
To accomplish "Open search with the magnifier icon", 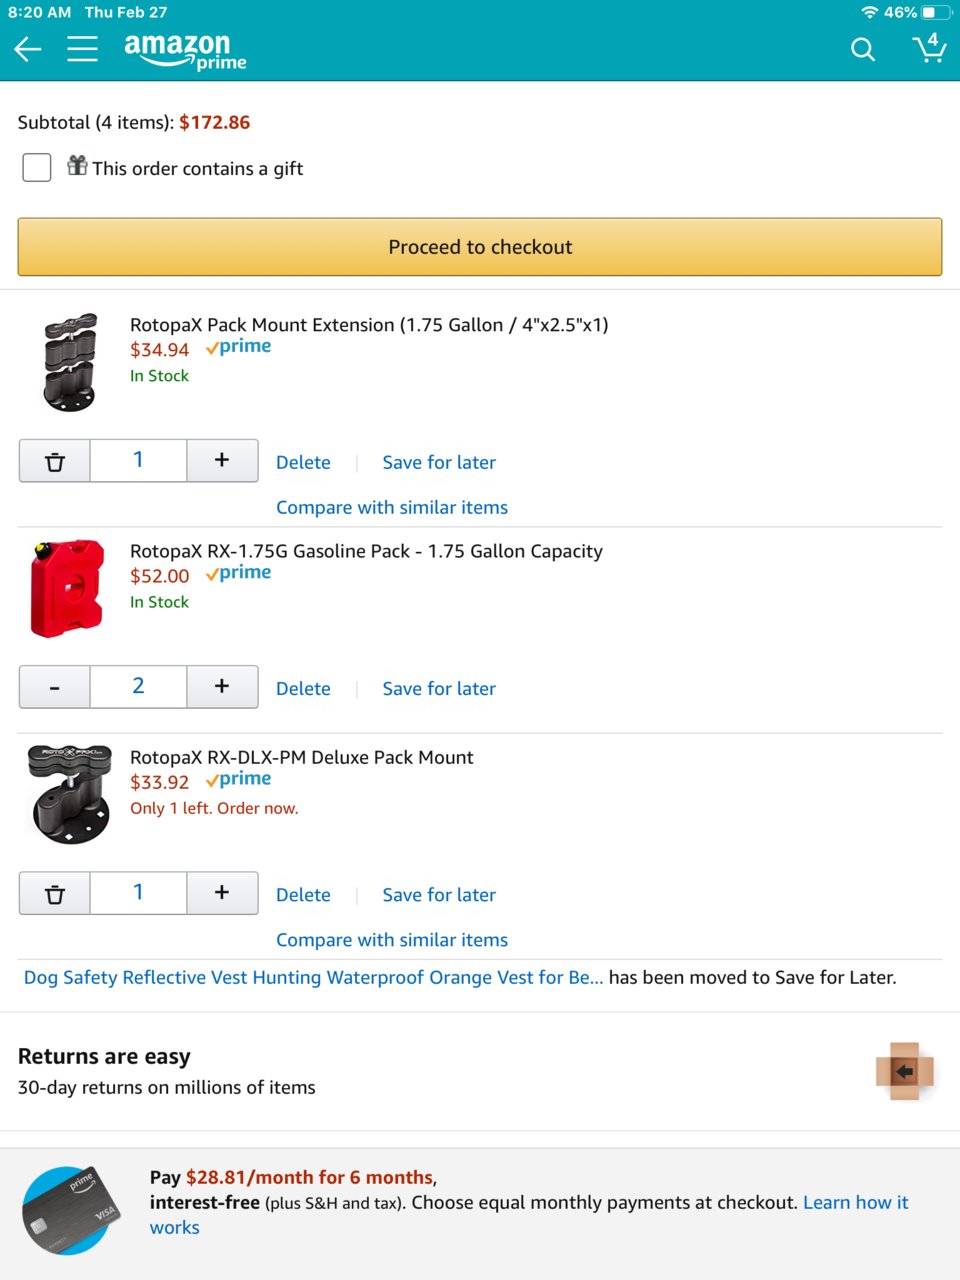I will 863,49.
